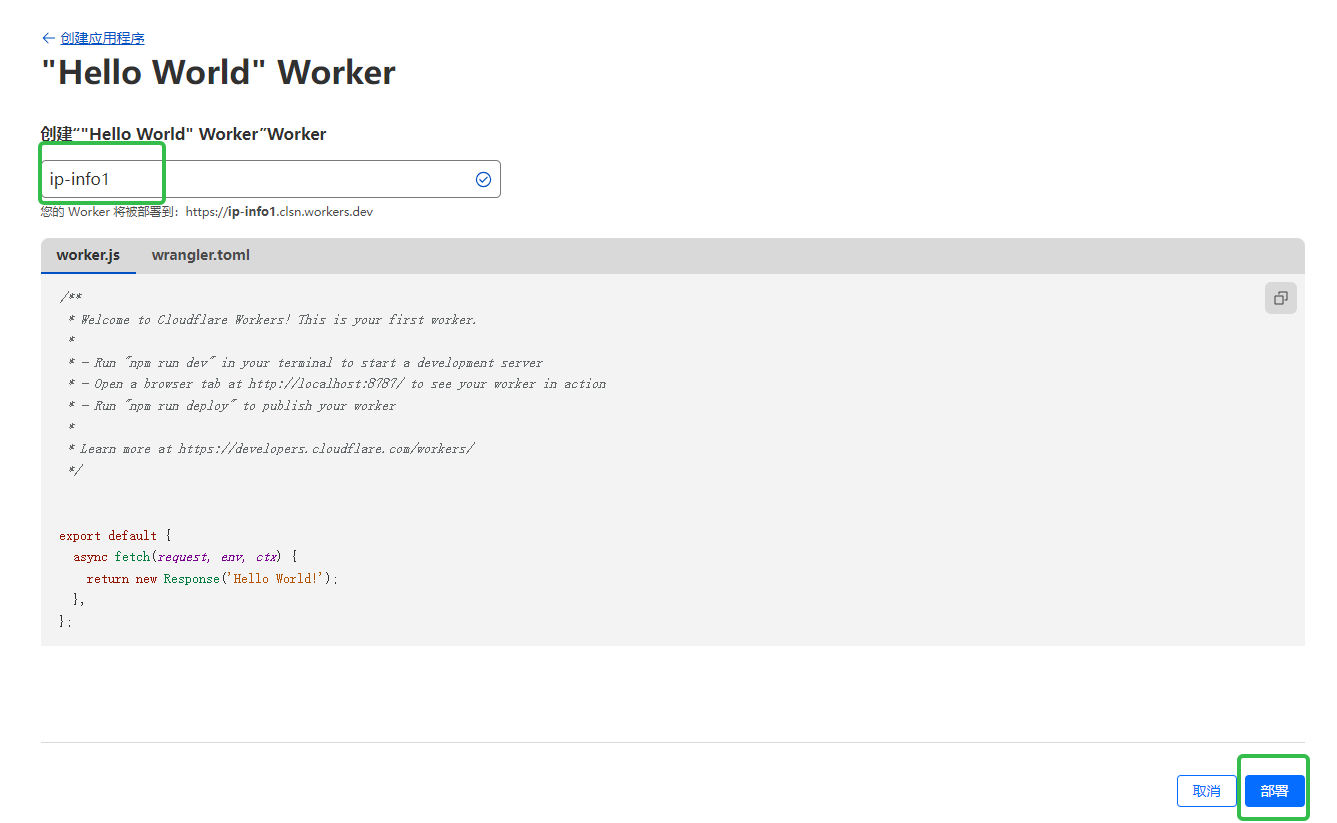Click the line returning new Response('Hello World!')

tap(212, 579)
